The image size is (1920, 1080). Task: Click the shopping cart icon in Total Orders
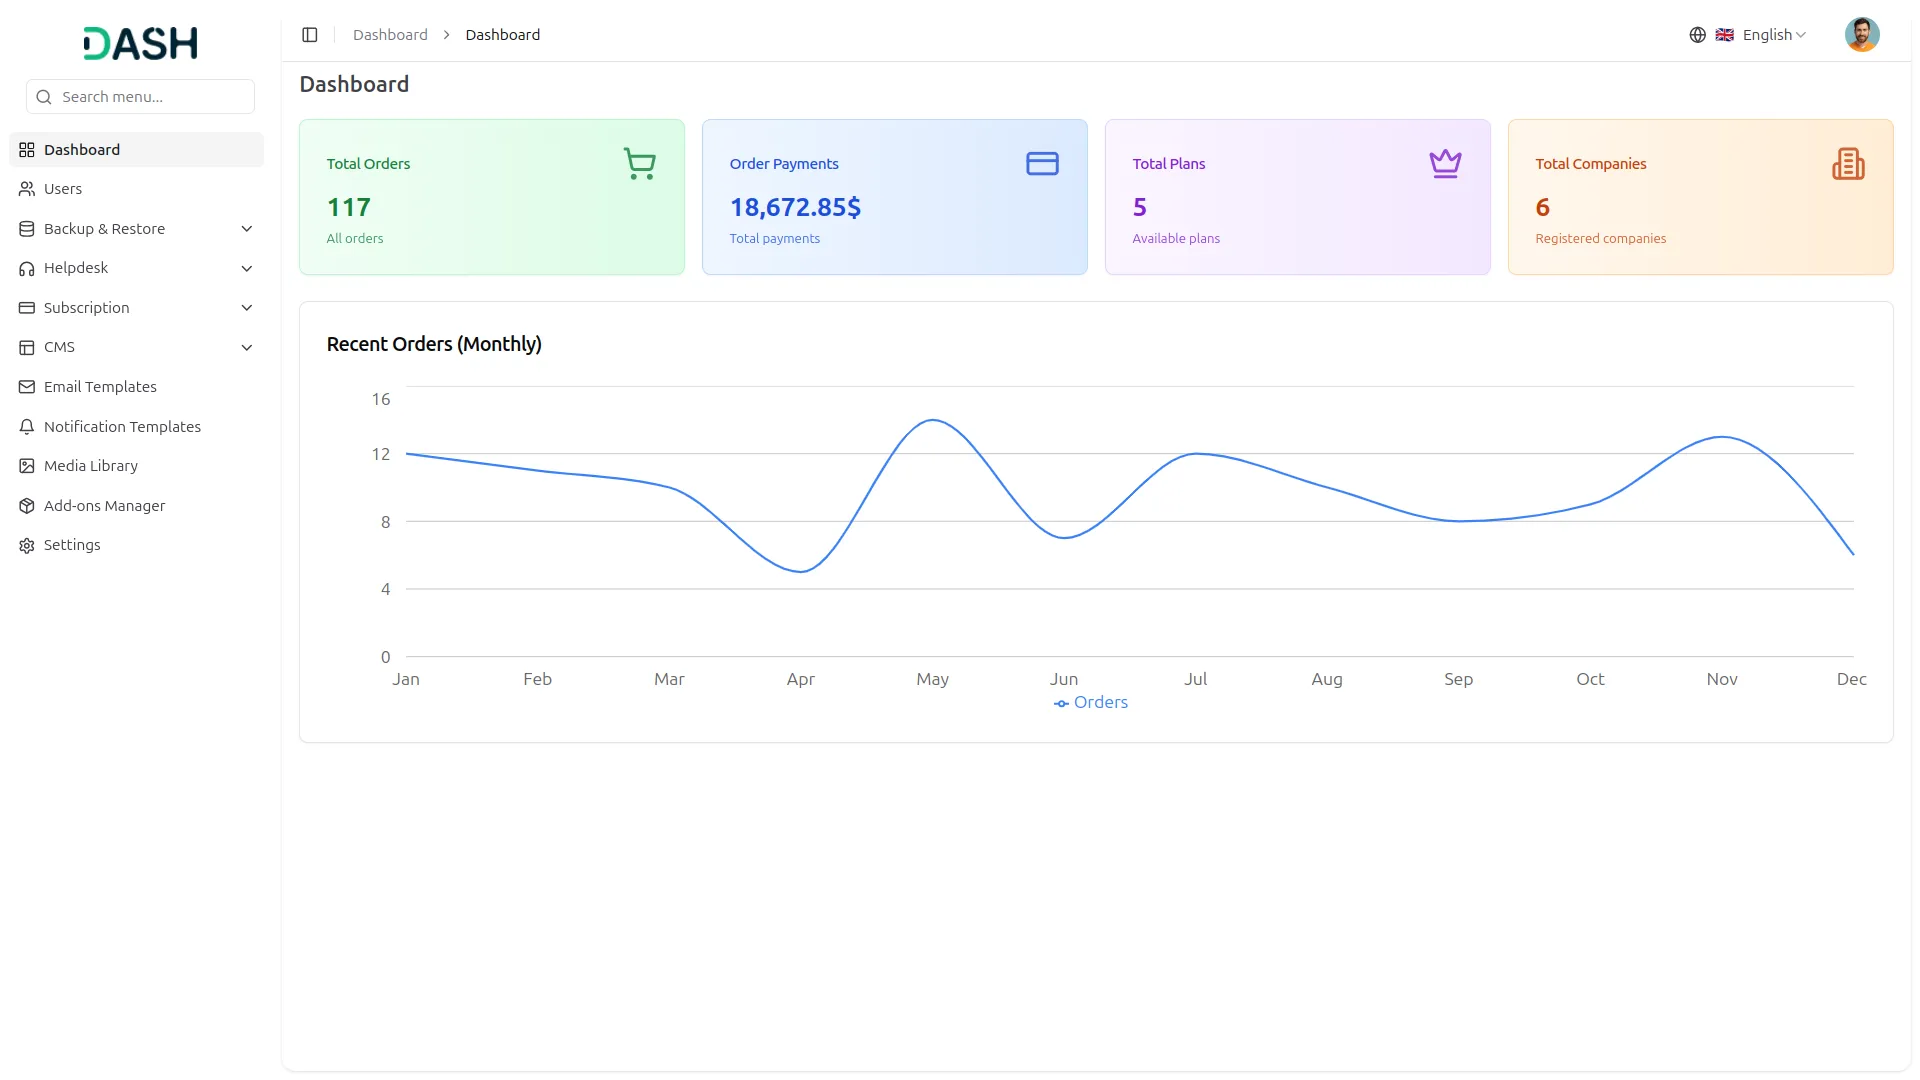point(639,164)
